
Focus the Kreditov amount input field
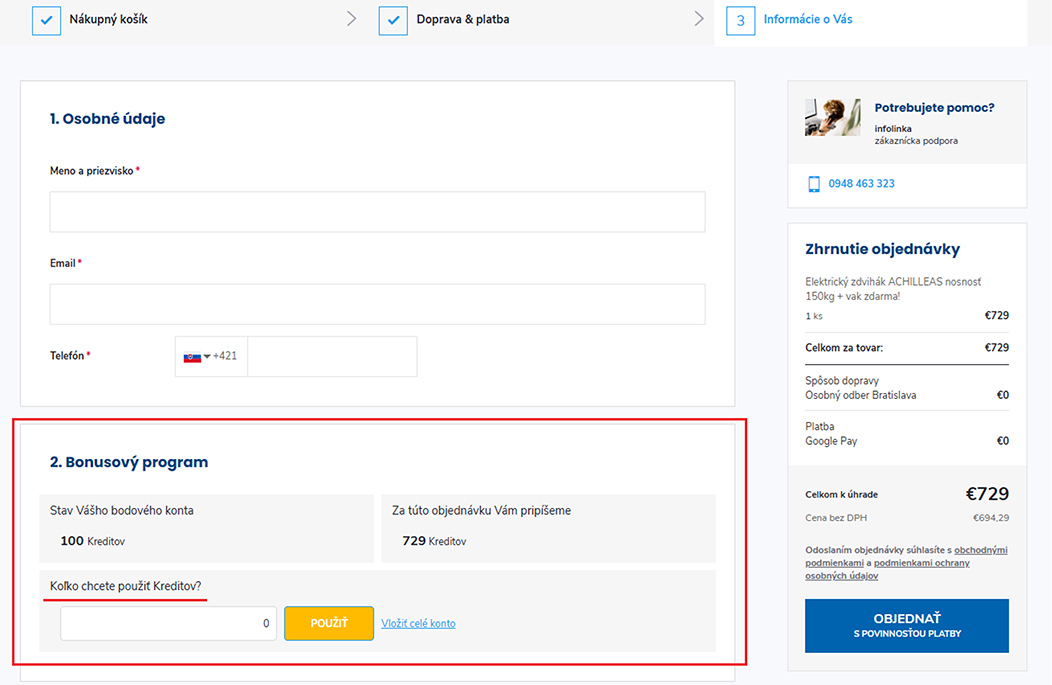click(x=168, y=623)
